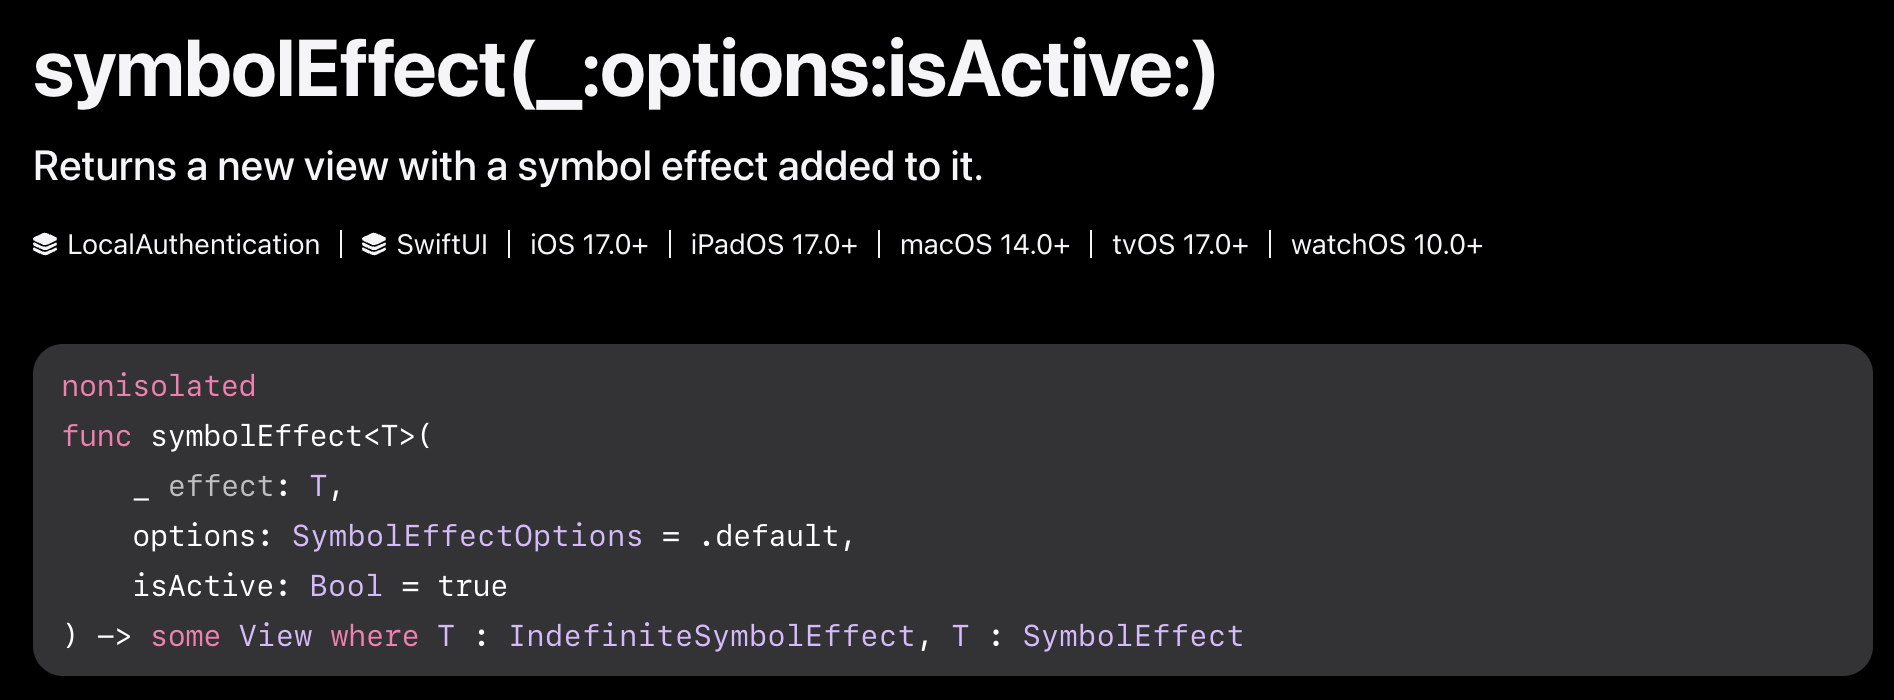Open the SwiftUI framework label
The width and height of the screenshot is (1894, 700).
[442, 245]
